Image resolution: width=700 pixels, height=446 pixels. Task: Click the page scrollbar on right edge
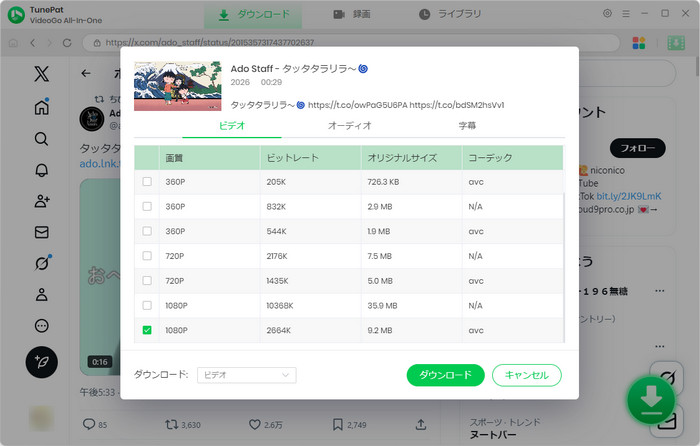697,67
